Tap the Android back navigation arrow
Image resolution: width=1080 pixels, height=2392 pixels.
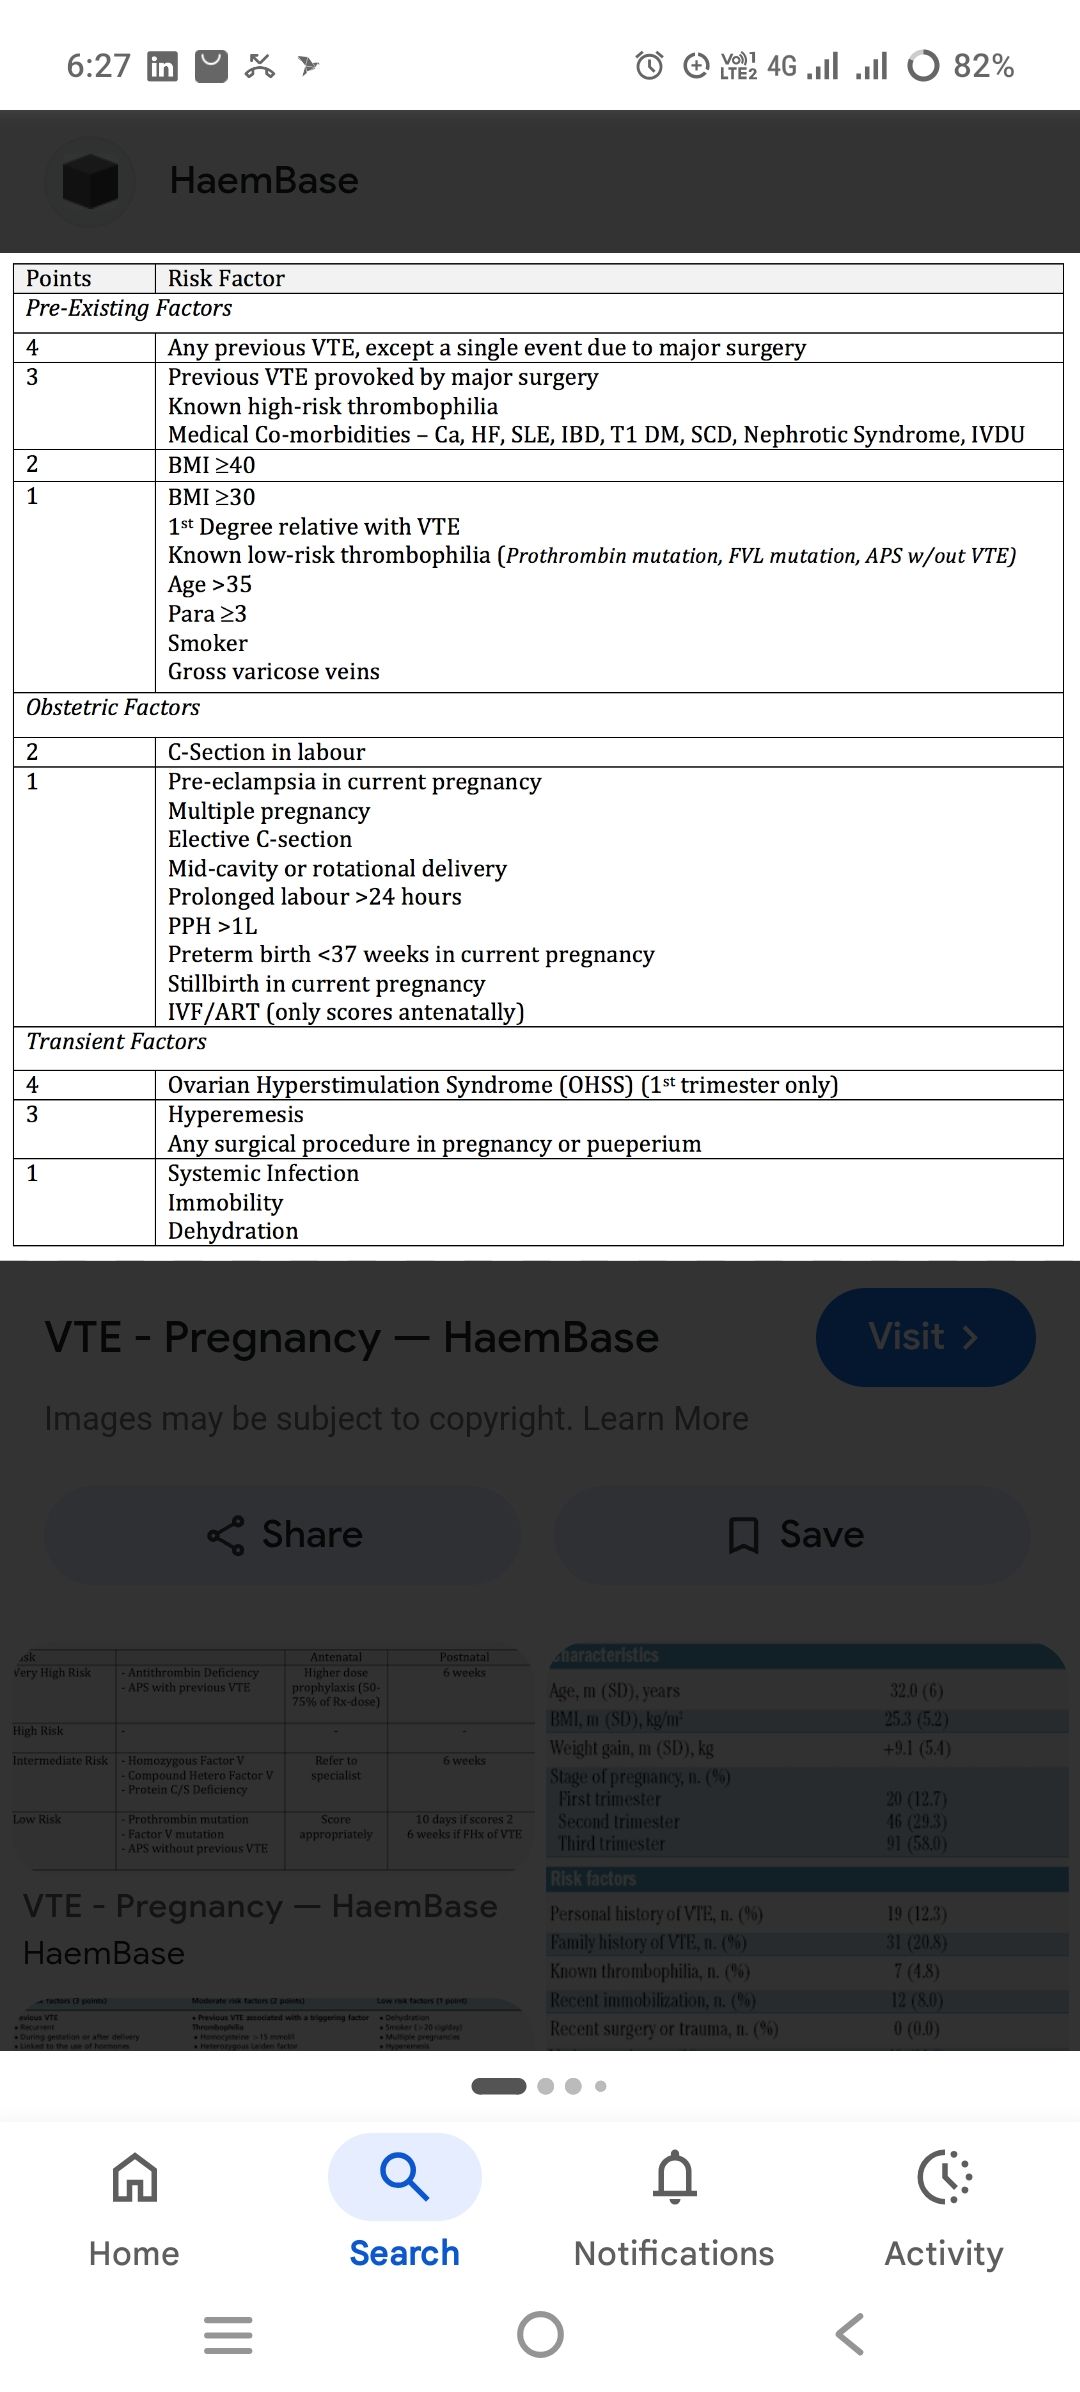[849, 2335]
